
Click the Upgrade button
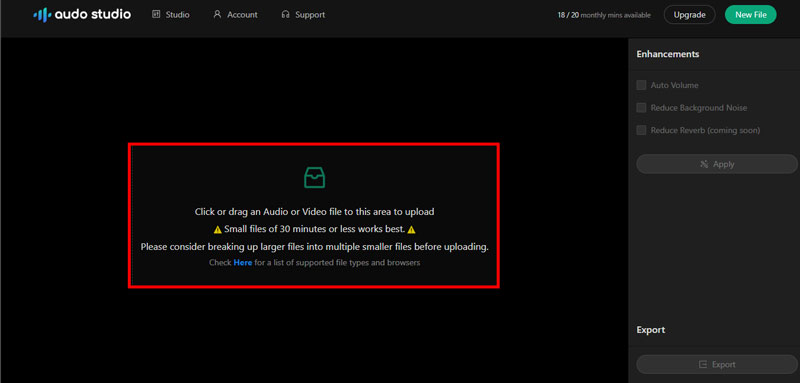(x=689, y=15)
